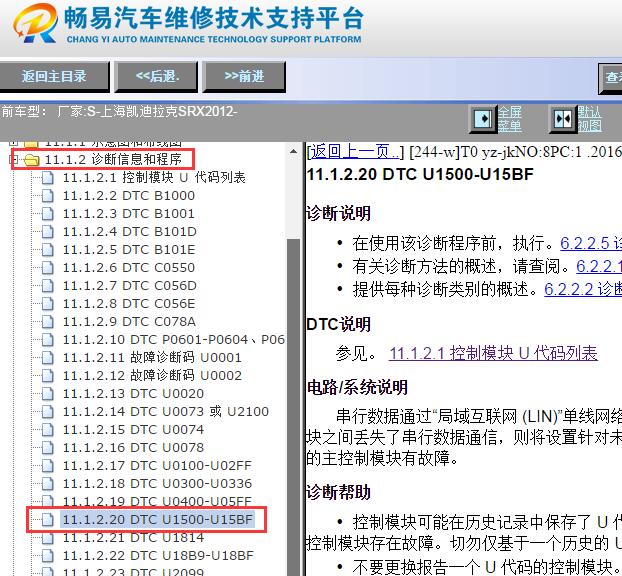Click page icon beside 11.1.2.12 U0002
622x576 pixels.
click(48, 375)
